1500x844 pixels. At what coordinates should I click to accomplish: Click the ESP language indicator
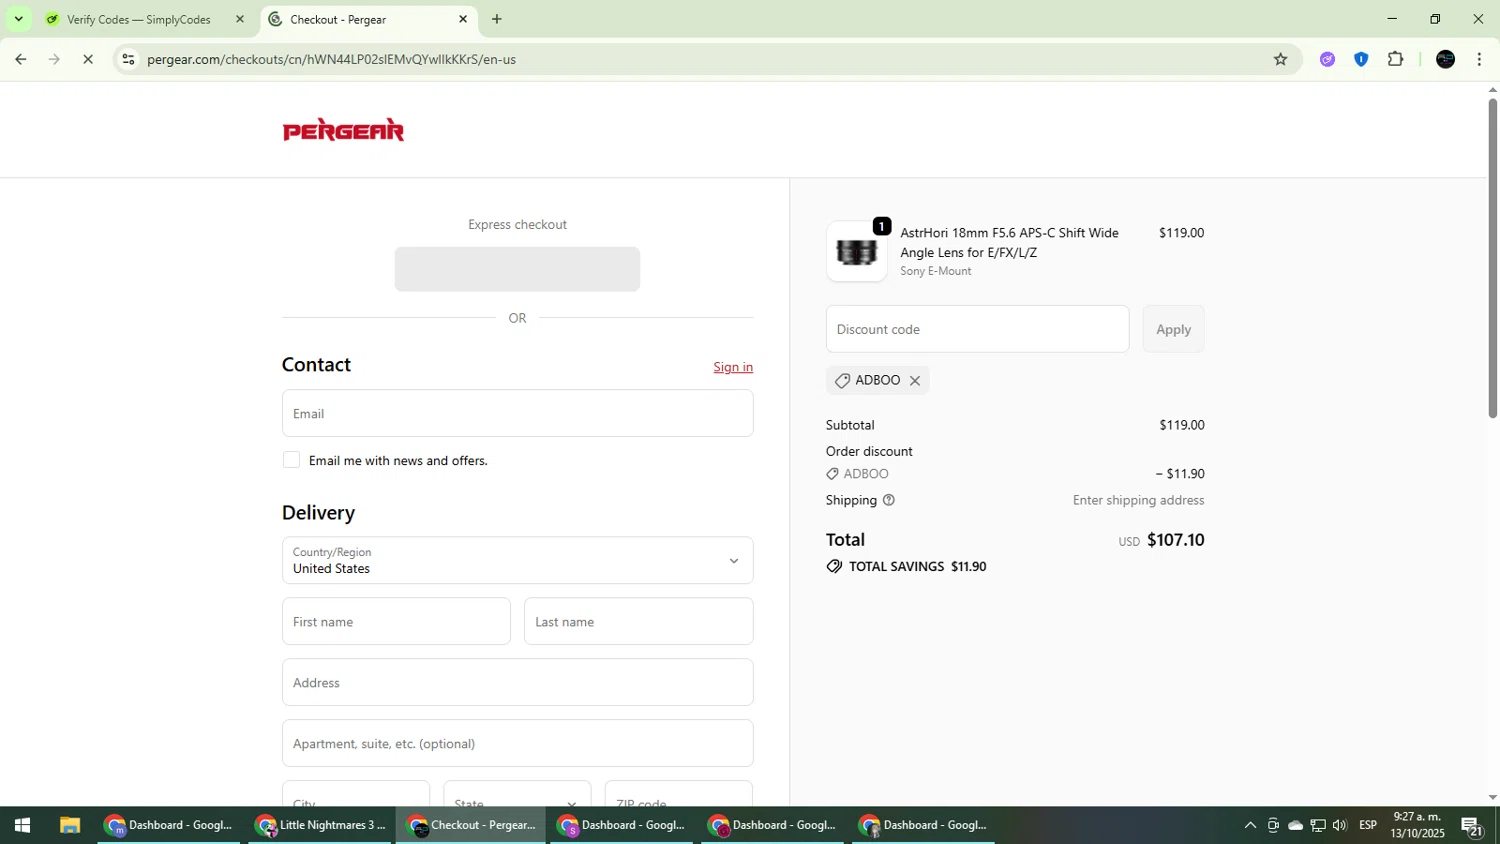[1368, 825]
